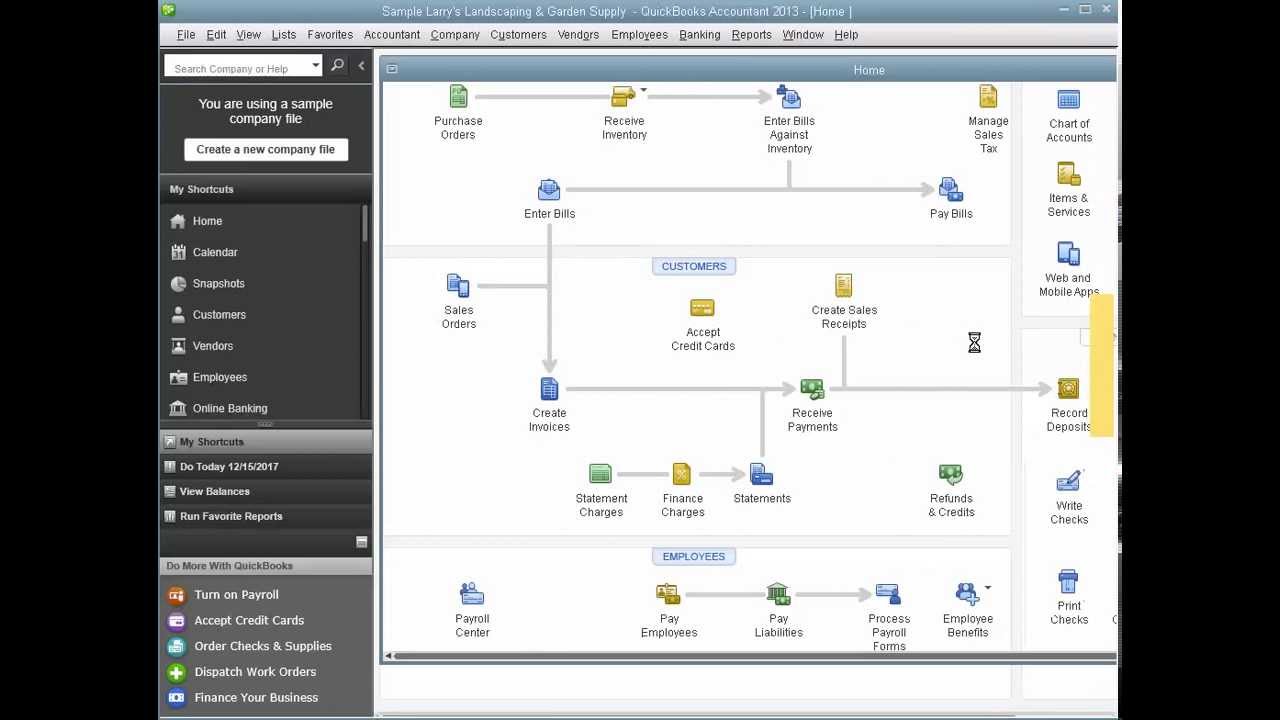Viewport: 1280px width, 720px height.
Task: Open the Employee Benefits icon
Action: pos(967,595)
